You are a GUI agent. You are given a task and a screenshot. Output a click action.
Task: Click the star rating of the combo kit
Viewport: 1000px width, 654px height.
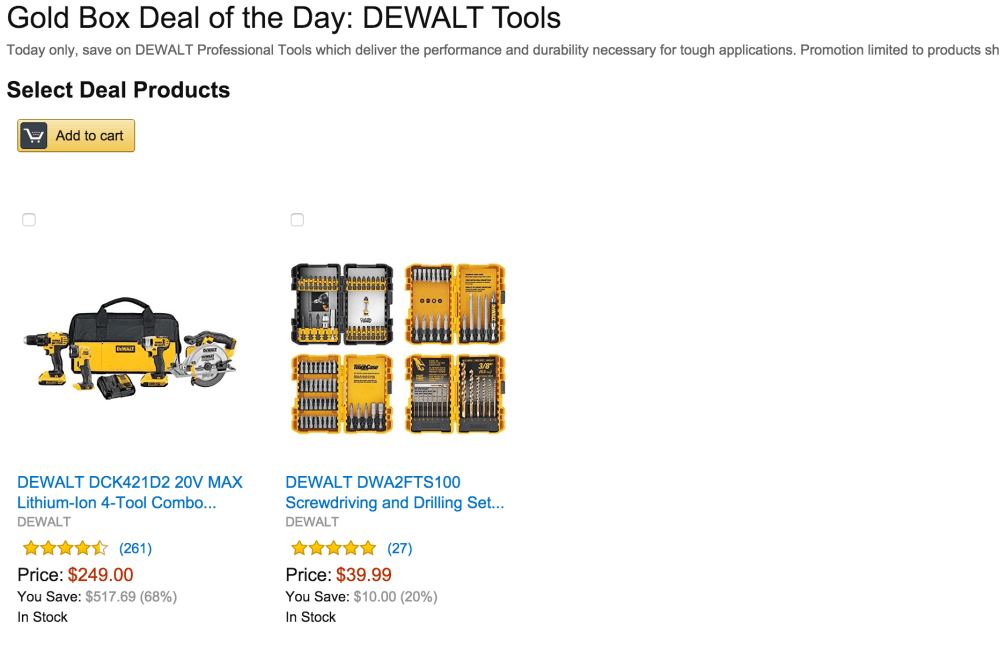65,548
